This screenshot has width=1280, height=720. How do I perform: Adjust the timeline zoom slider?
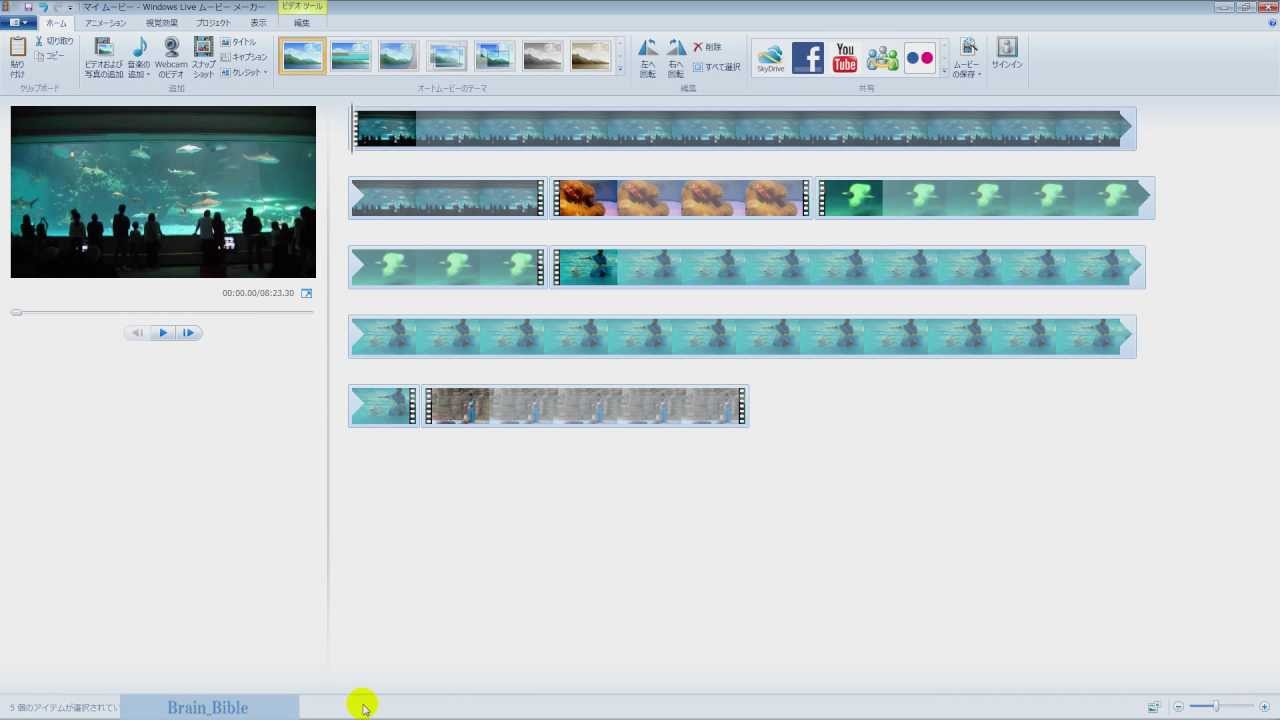tap(1216, 707)
